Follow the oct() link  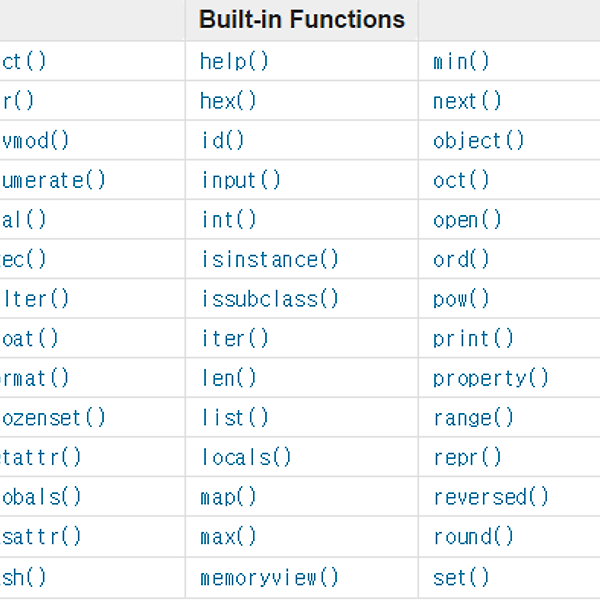461,181
